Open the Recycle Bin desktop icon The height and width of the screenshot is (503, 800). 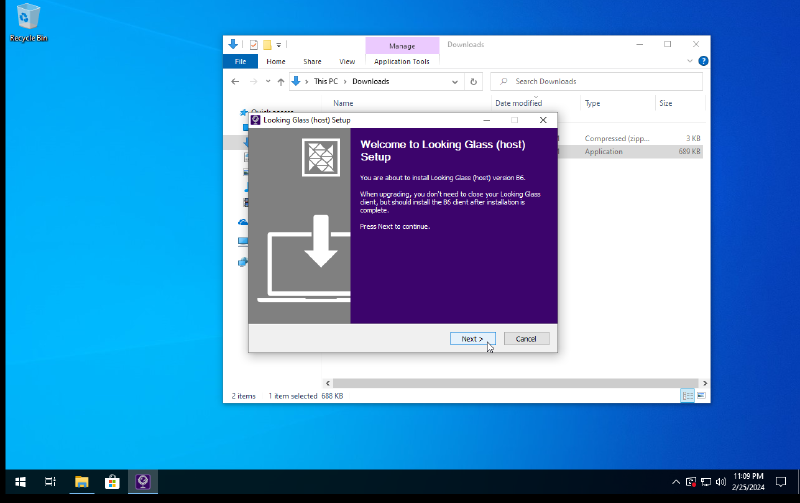click(x=29, y=23)
